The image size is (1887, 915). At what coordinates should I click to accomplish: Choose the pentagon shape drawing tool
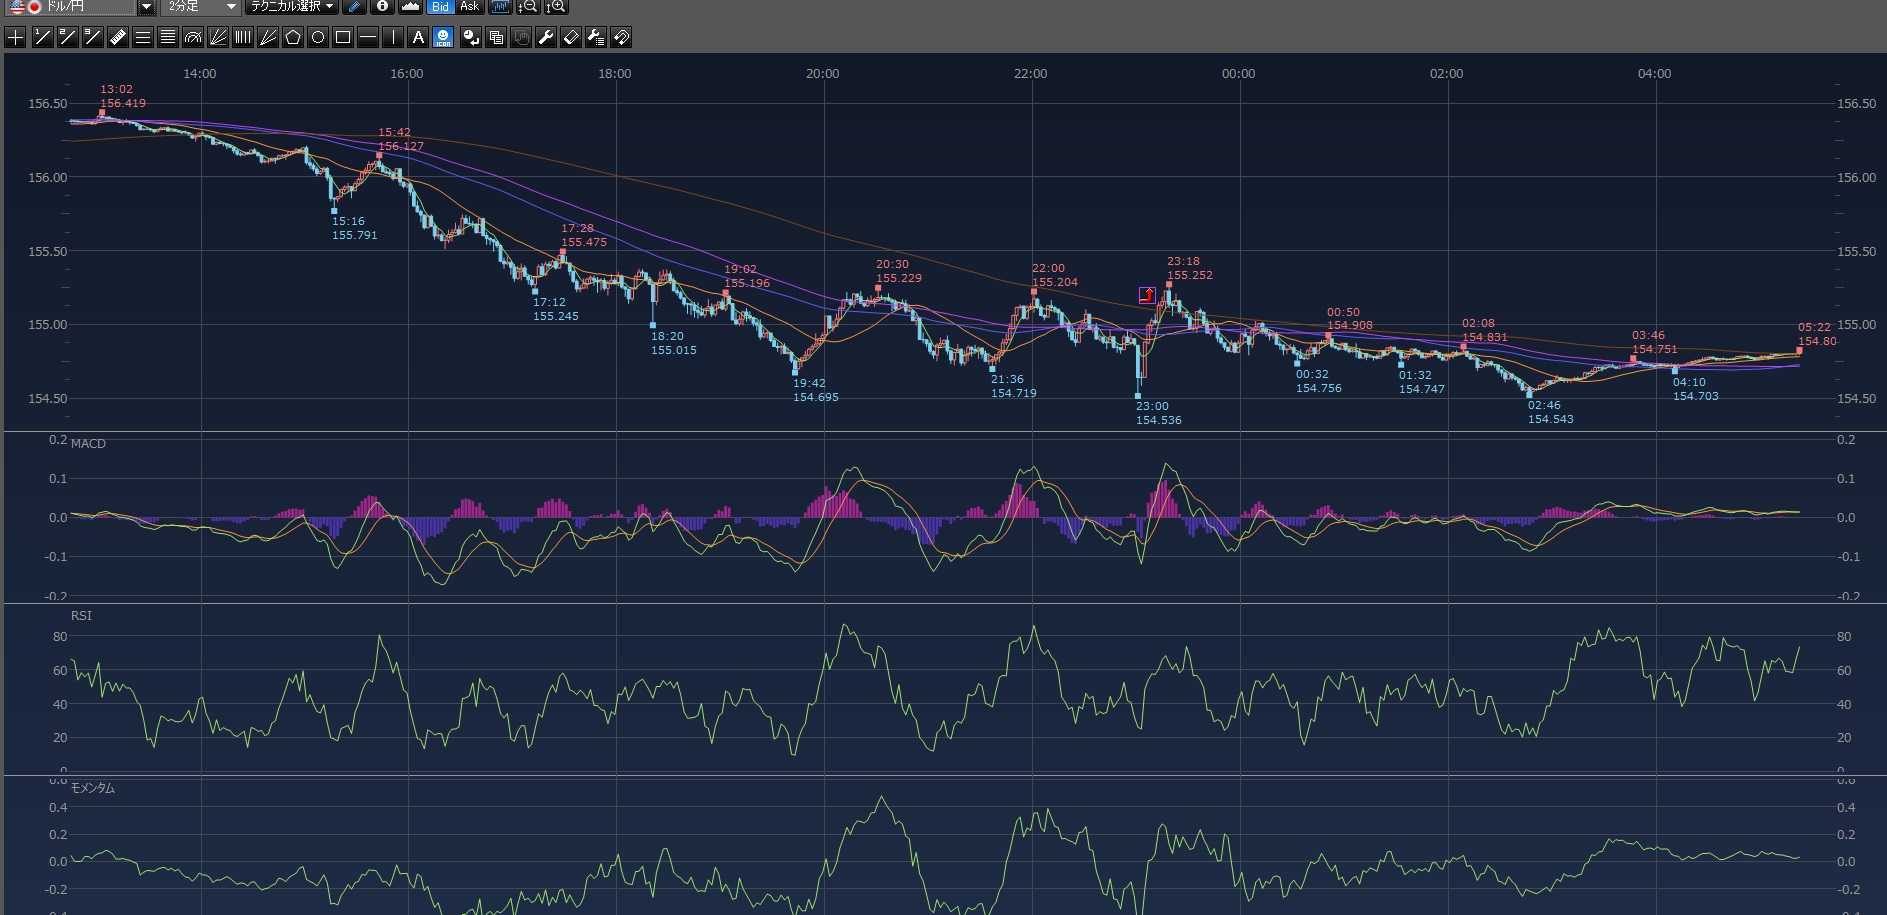[293, 38]
